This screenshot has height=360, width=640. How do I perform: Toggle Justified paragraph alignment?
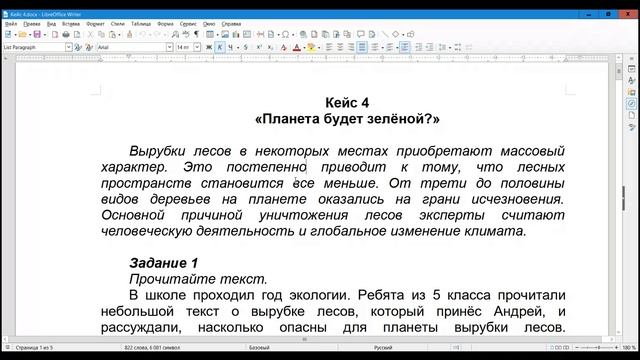[x=362, y=48]
